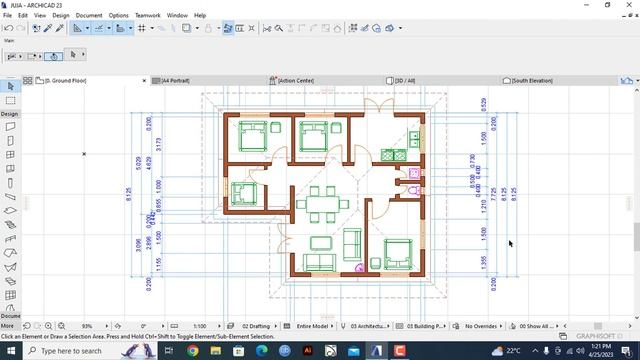Screen dimensions: 640x360
Task: Select the Mesh tool in toolbox
Action: pyautogui.click(x=11, y=295)
